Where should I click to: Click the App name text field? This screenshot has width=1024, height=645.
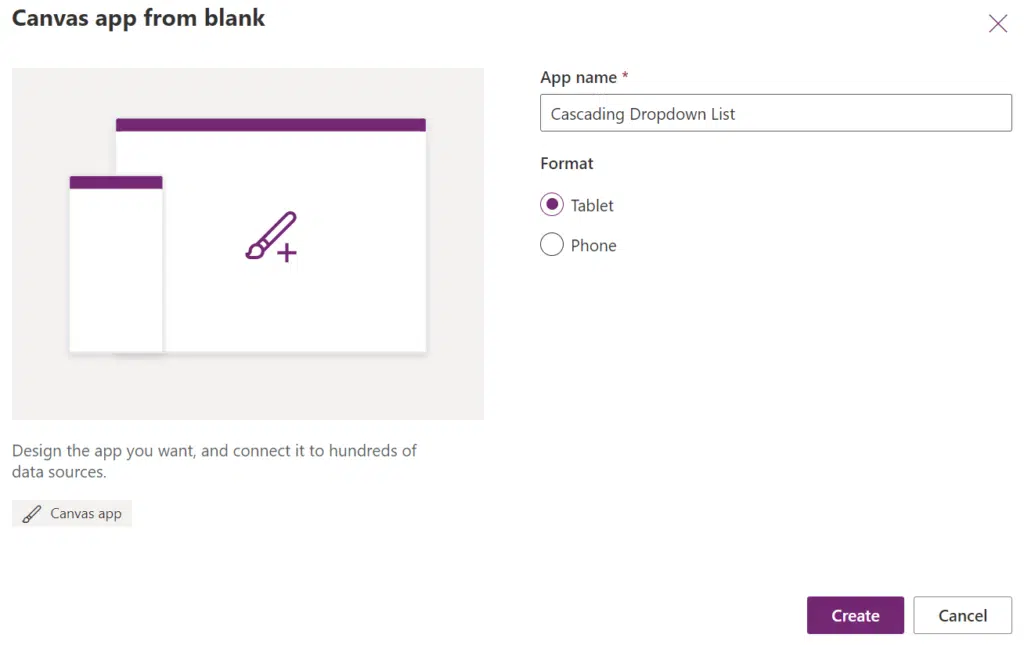click(775, 113)
